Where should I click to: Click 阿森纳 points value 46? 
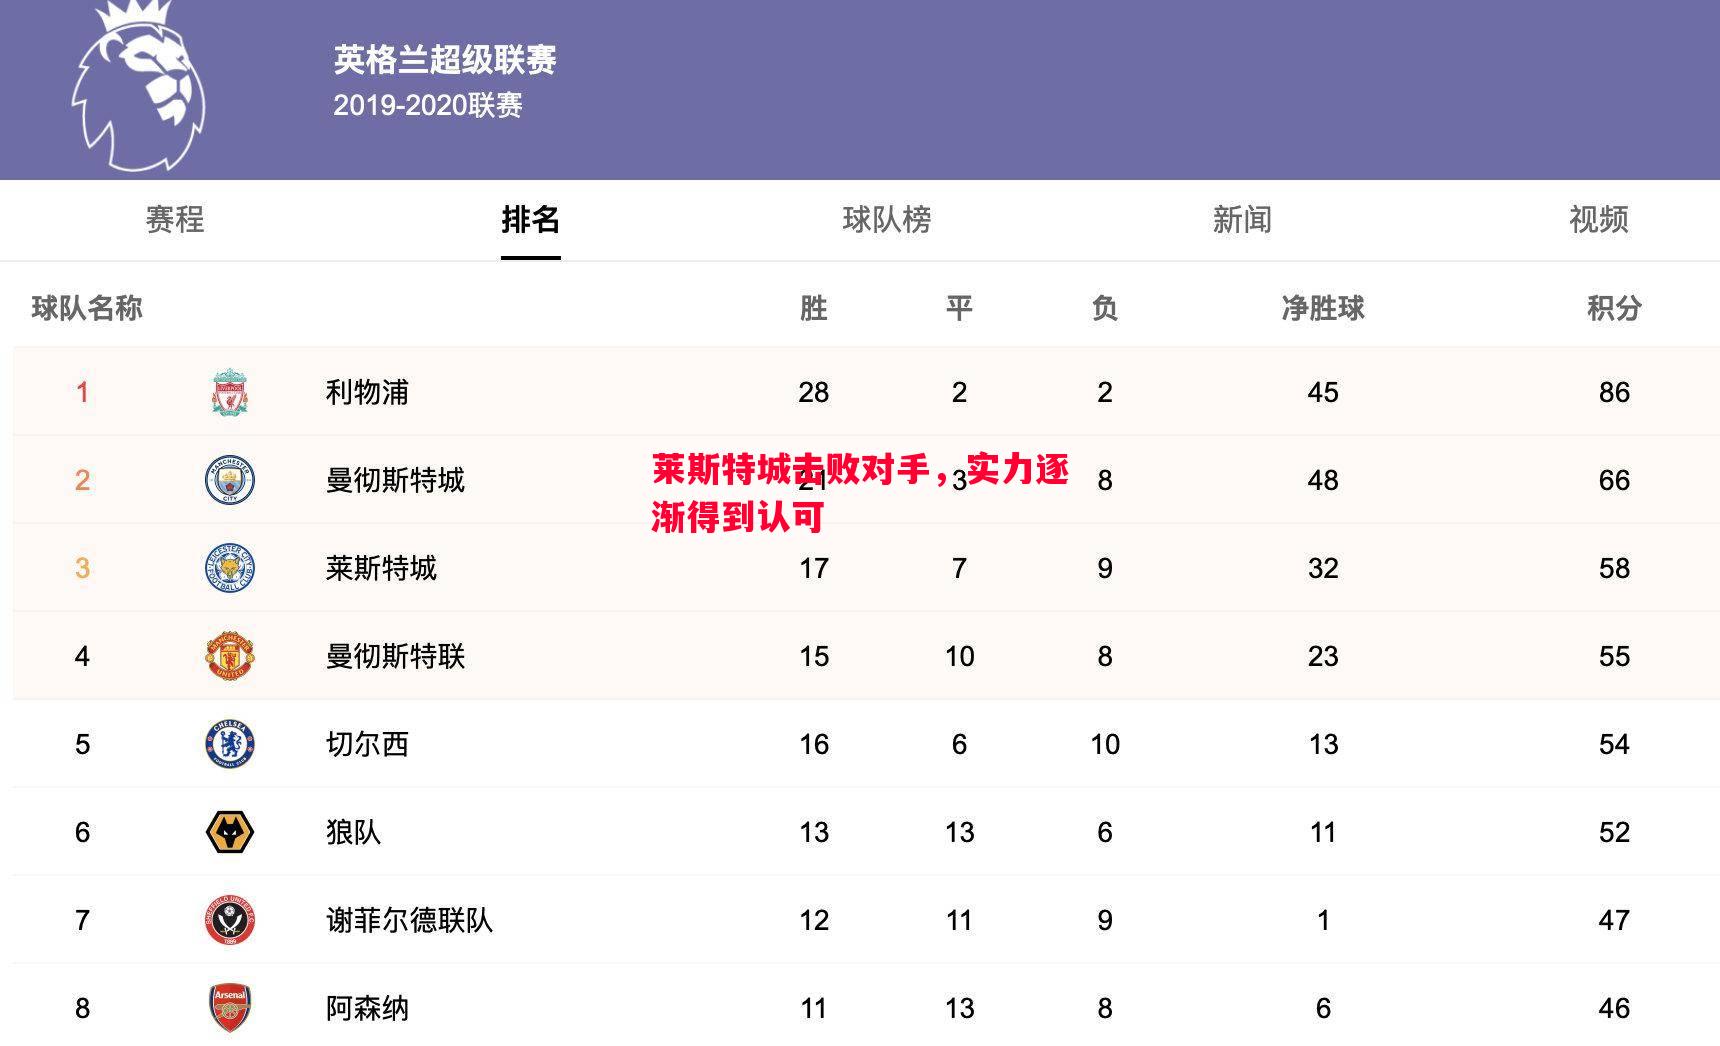click(1614, 1008)
